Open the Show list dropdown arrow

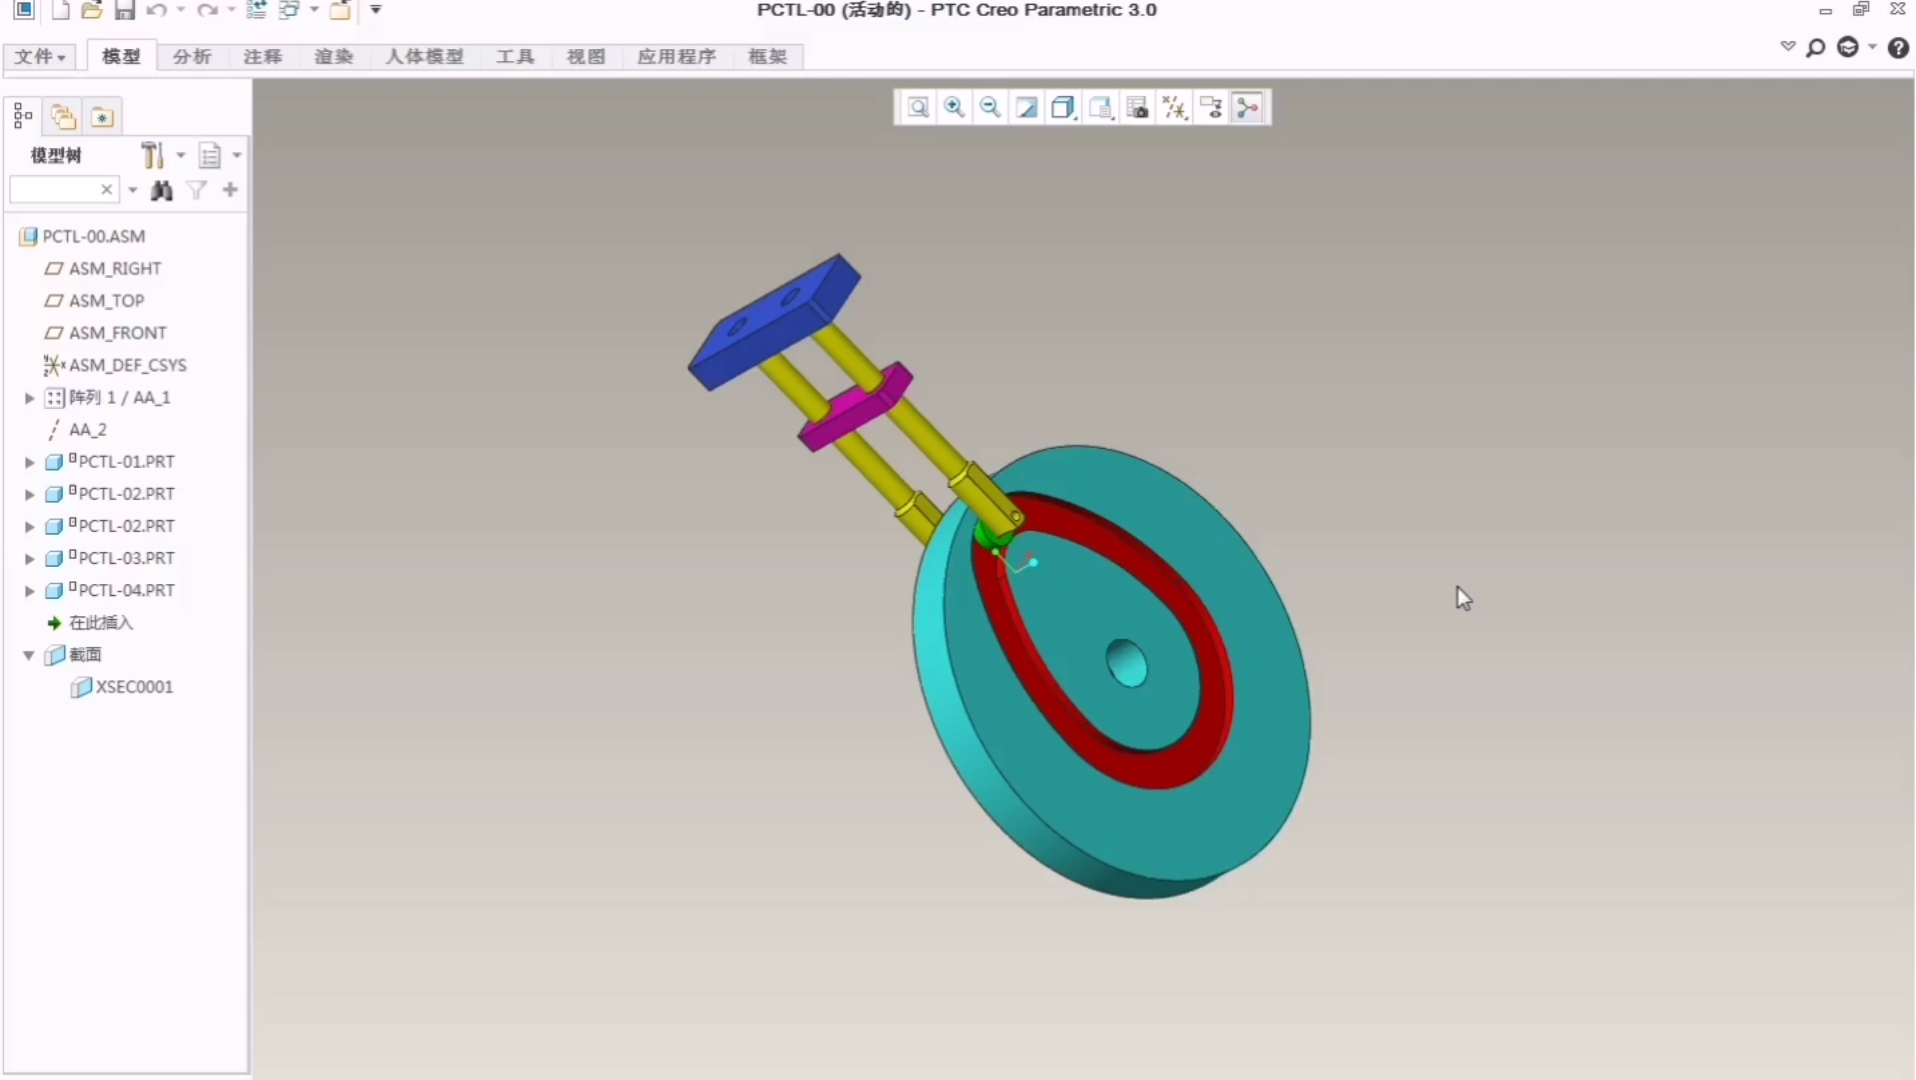[x=237, y=155]
